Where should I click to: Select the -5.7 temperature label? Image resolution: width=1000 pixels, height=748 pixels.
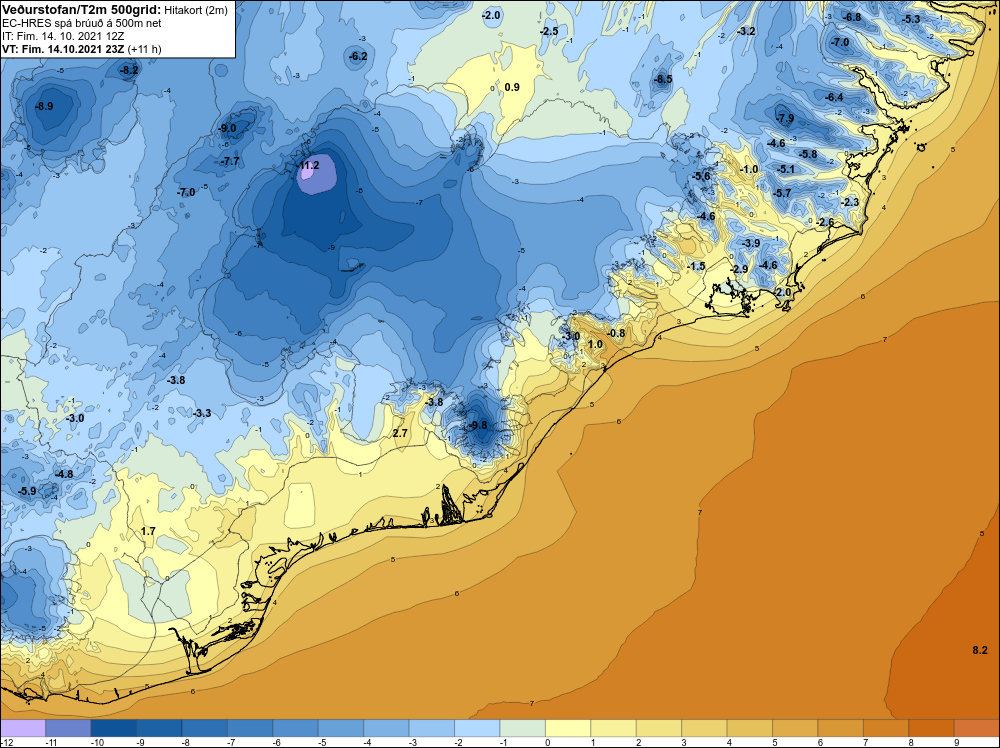782,193
